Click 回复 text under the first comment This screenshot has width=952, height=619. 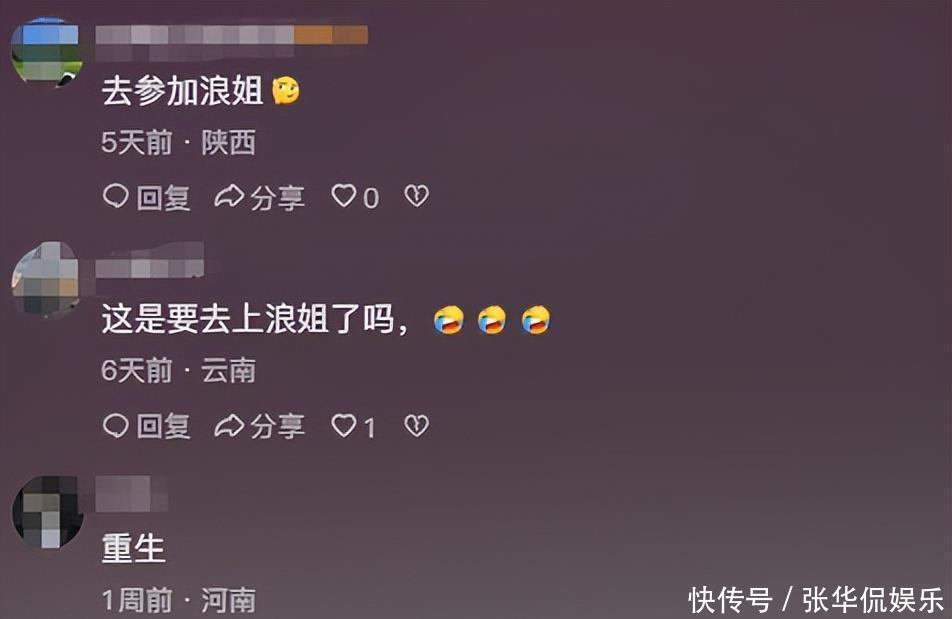[163, 198]
